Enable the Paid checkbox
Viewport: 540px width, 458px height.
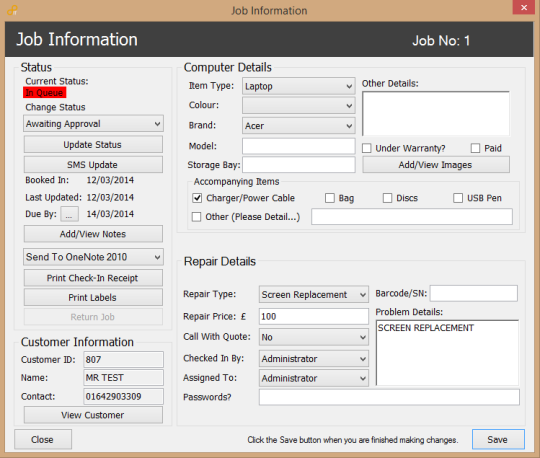point(475,148)
